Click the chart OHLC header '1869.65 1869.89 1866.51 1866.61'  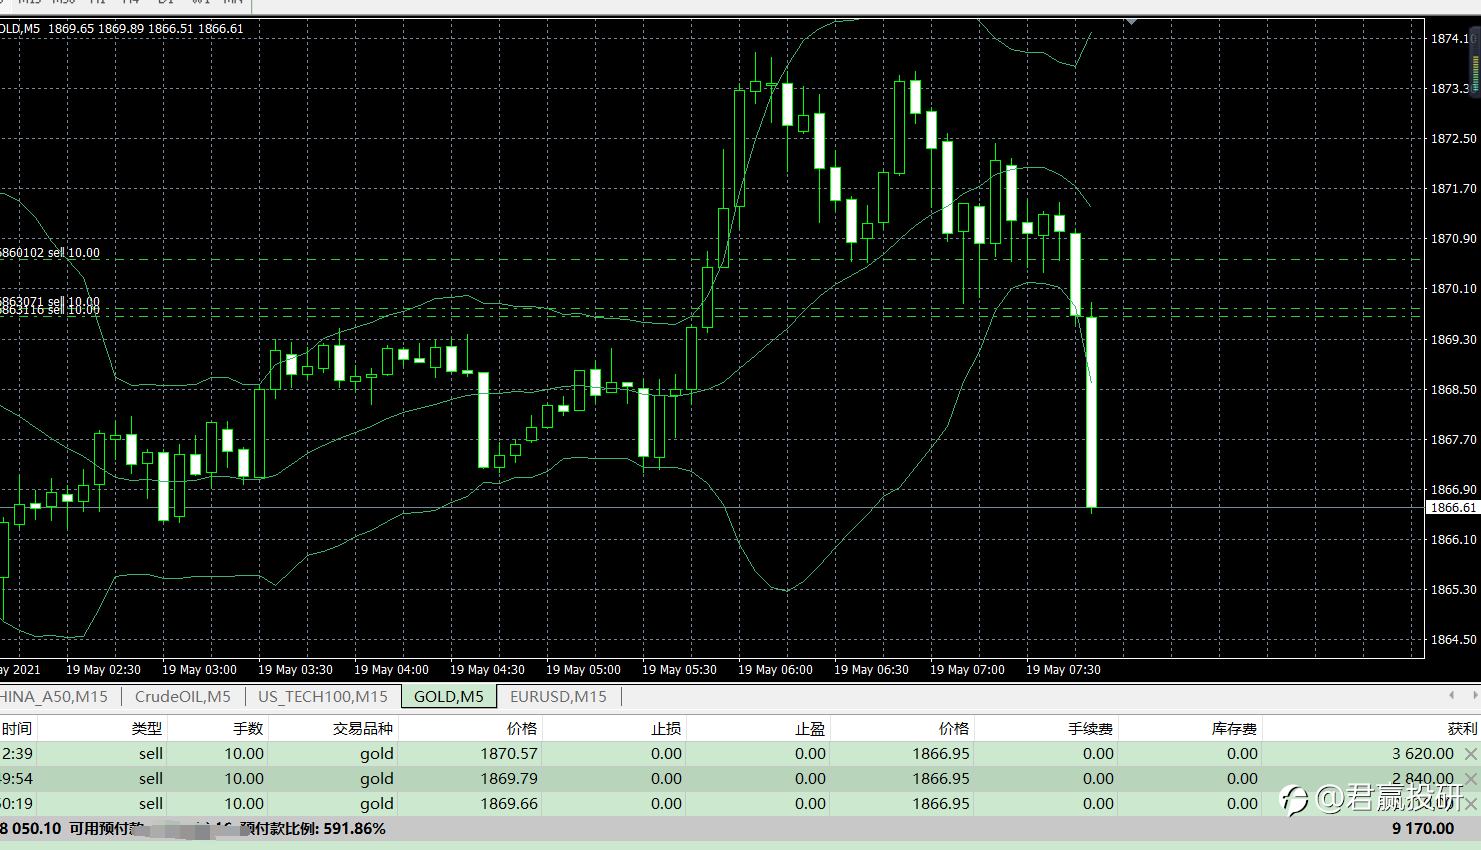coord(146,28)
